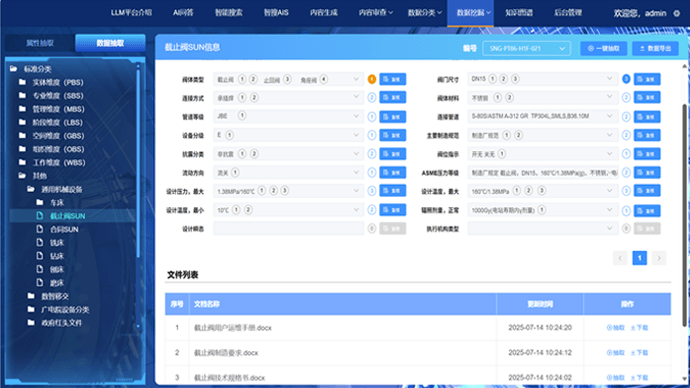Click 一键抽取 one-click extract button

[x=603, y=48]
